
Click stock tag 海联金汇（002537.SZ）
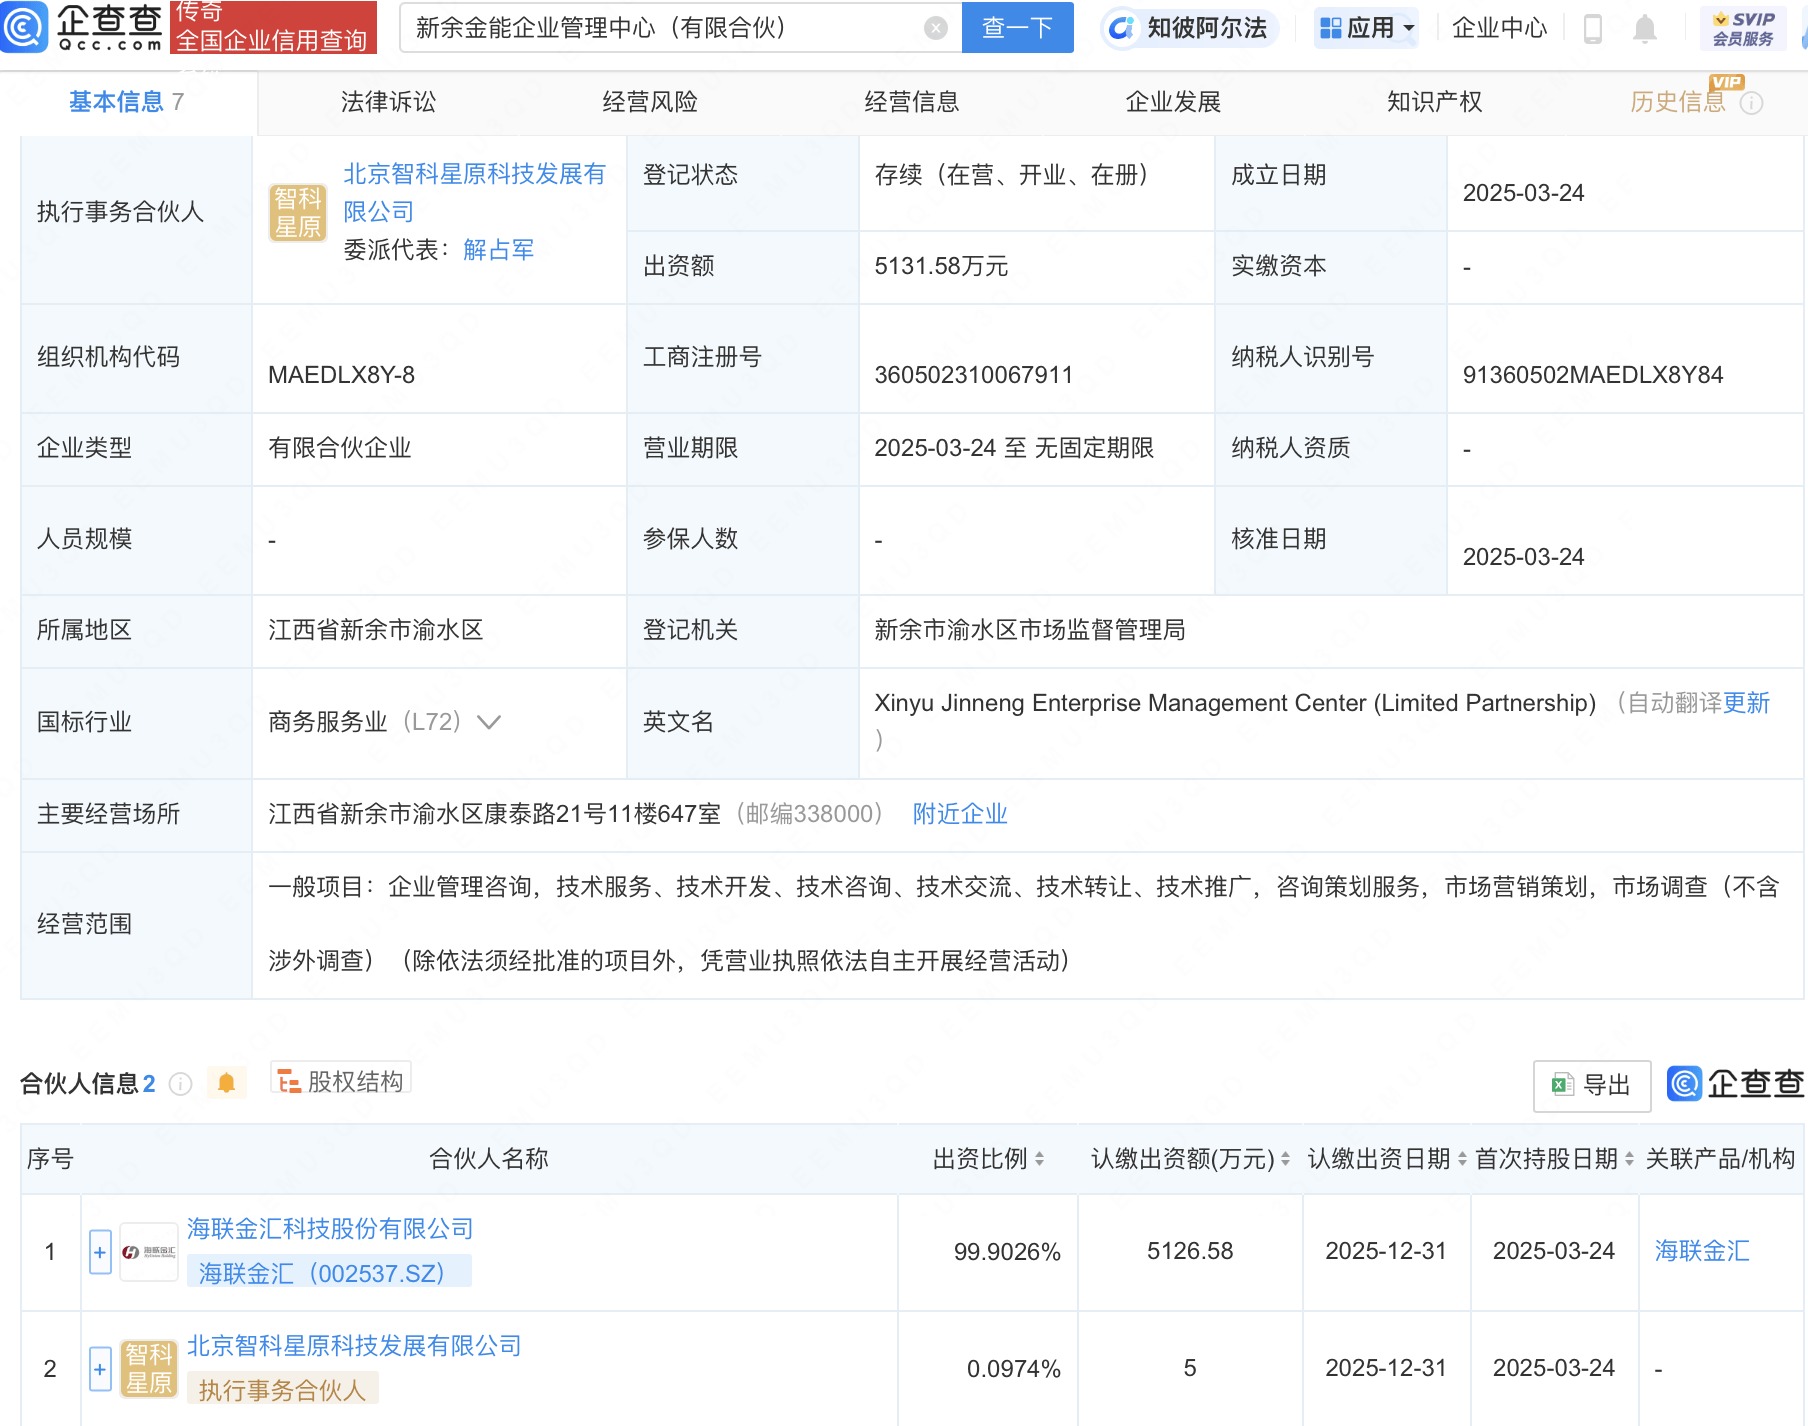coord(329,1272)
